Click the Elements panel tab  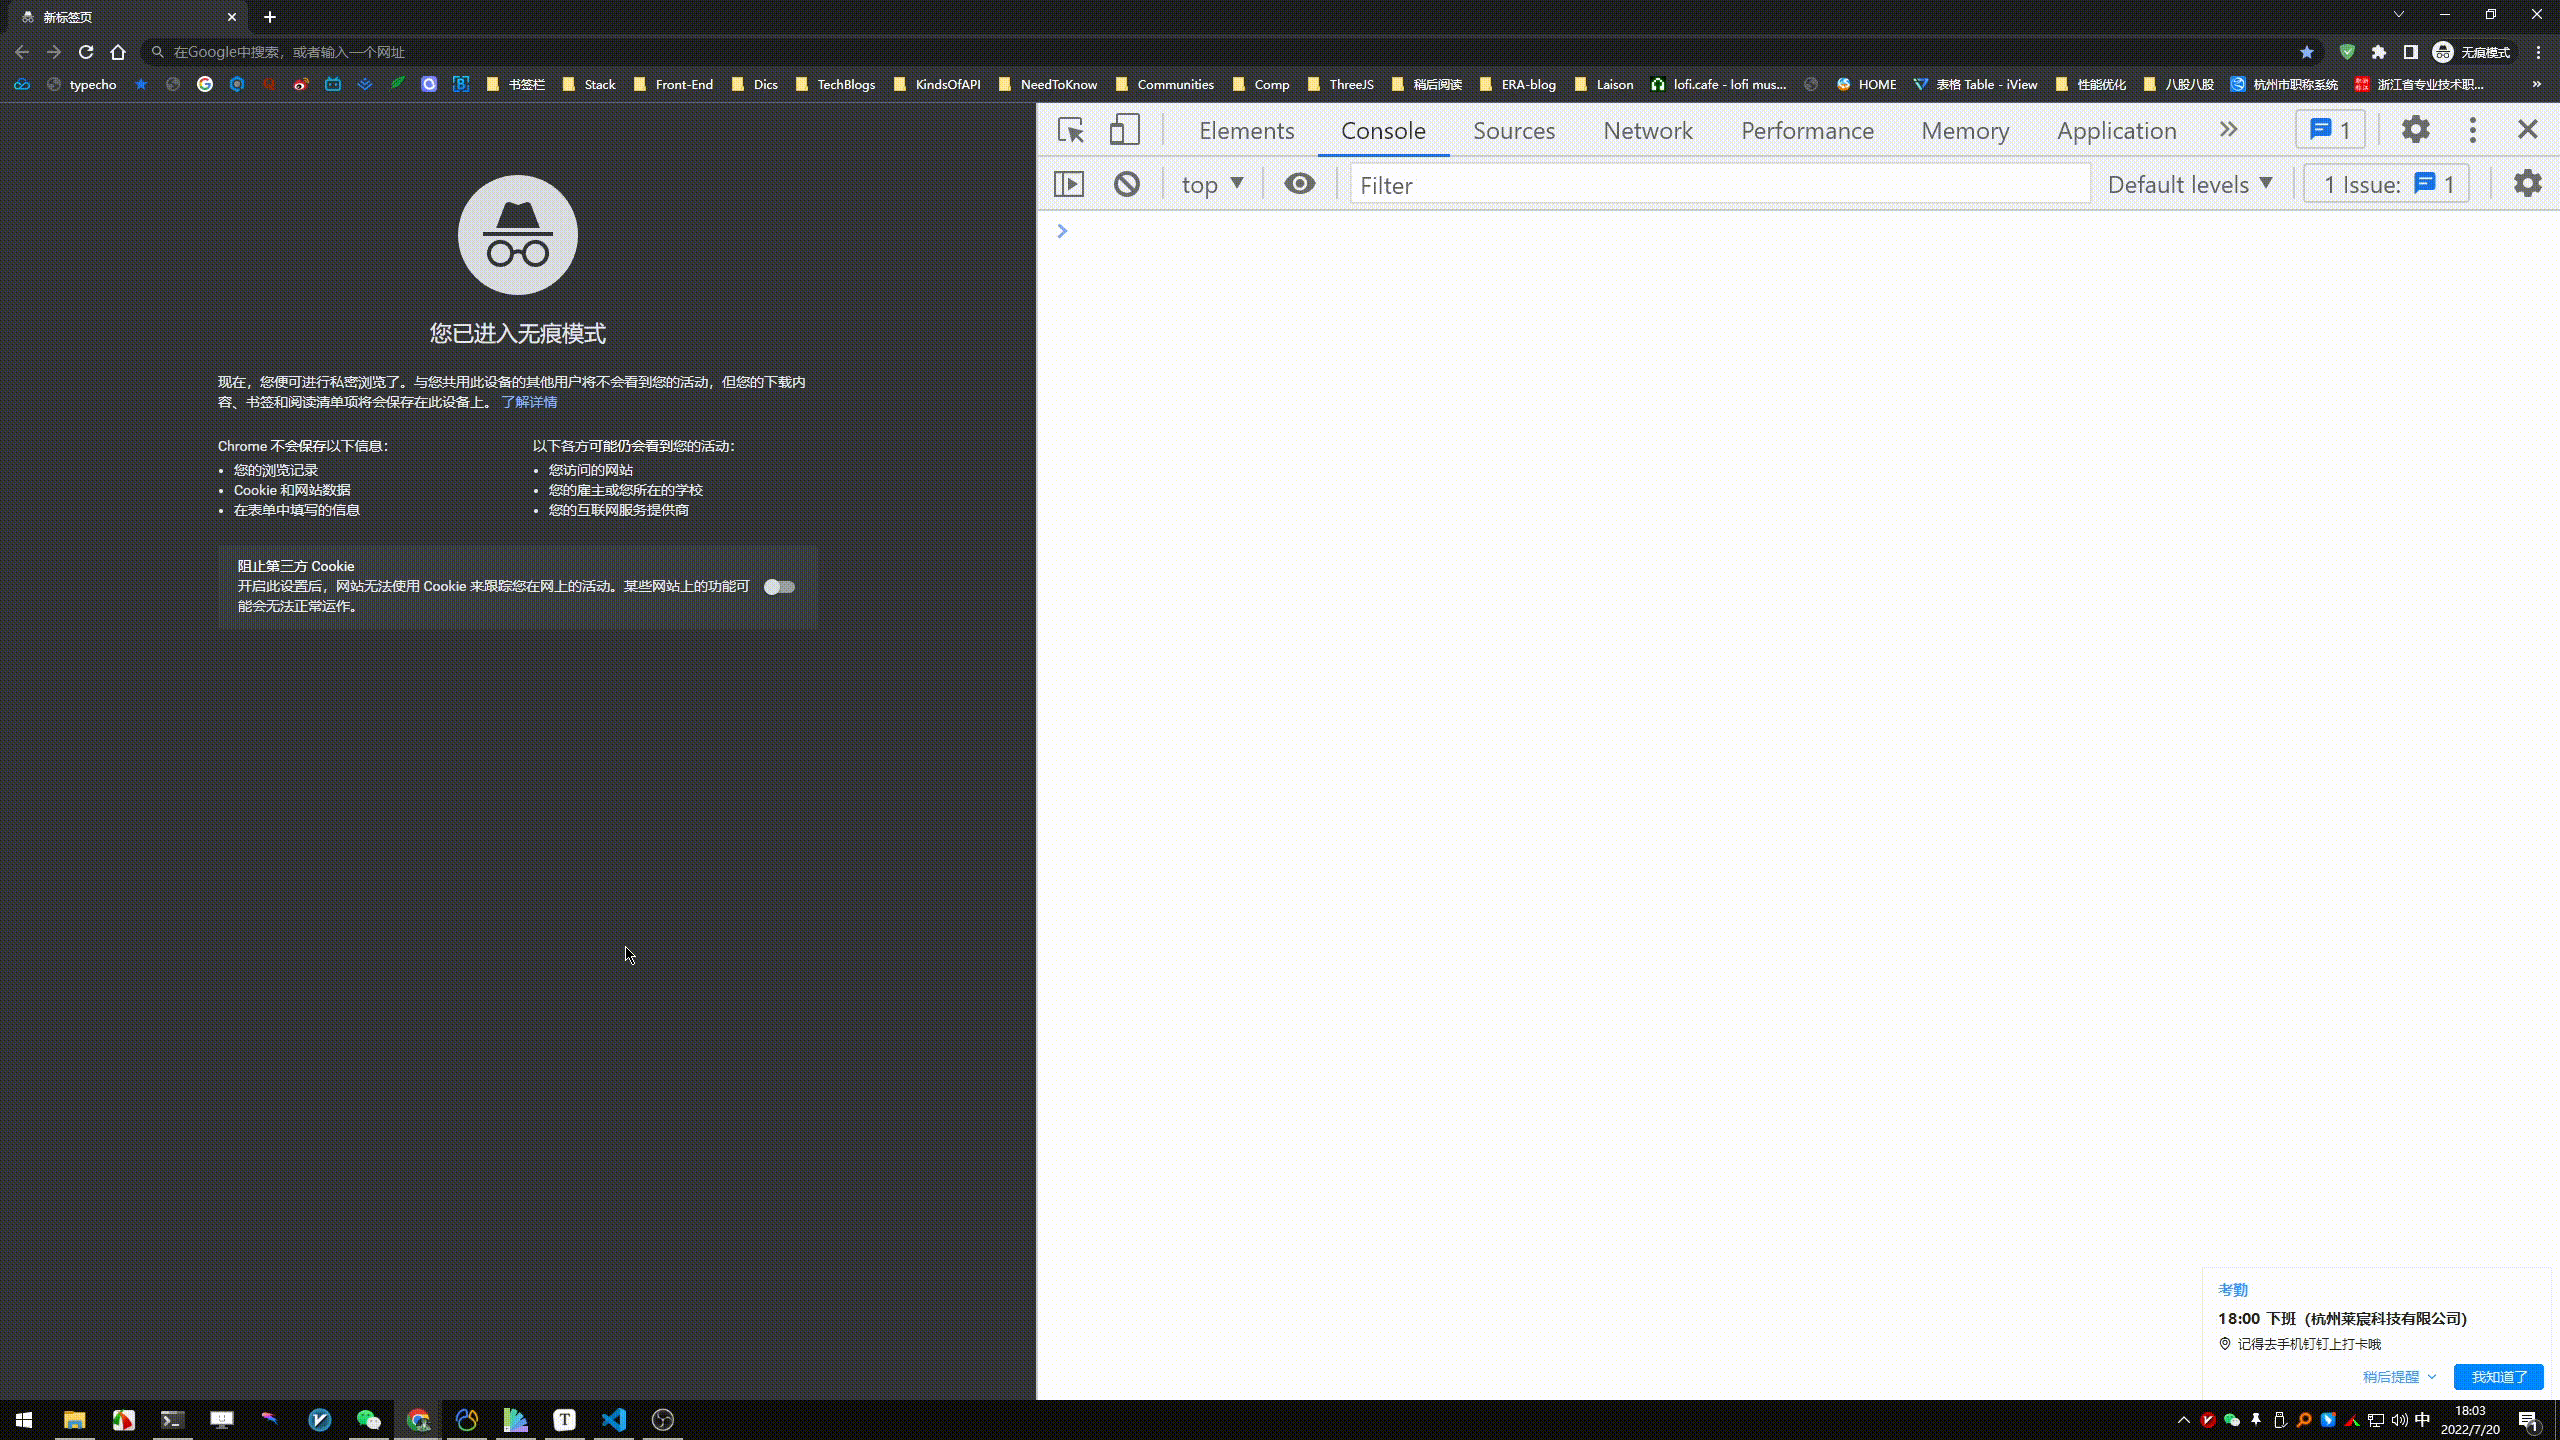coord(1247,128)
